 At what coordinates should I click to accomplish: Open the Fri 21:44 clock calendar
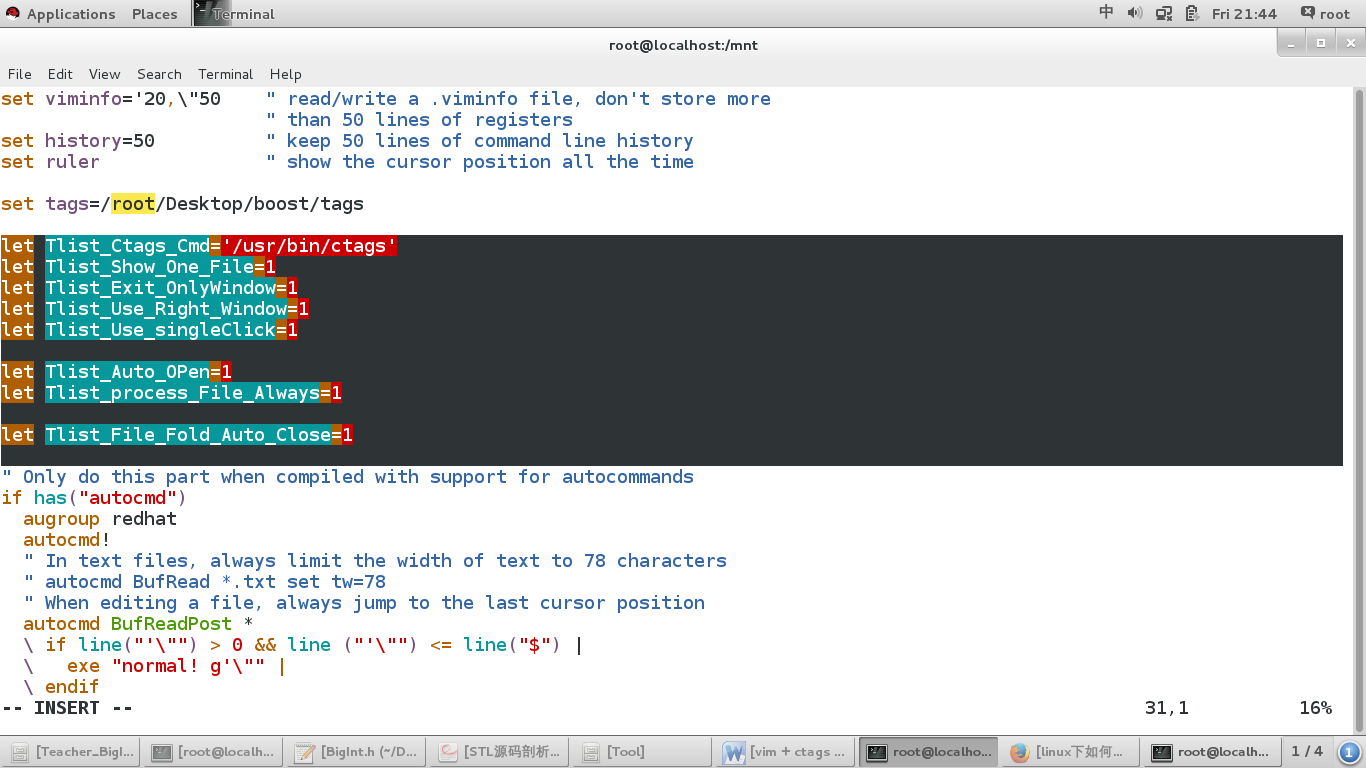[1244, 14]
